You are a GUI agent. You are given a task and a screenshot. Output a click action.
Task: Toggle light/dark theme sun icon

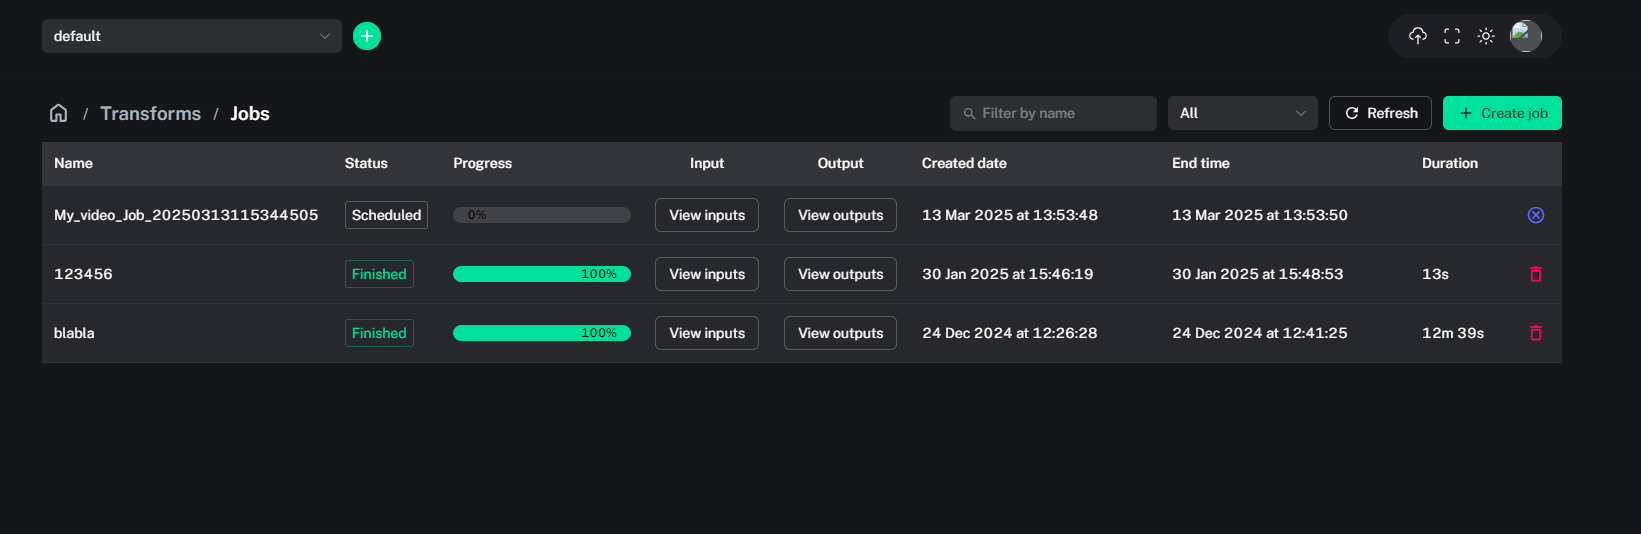tap(1486, 36)
